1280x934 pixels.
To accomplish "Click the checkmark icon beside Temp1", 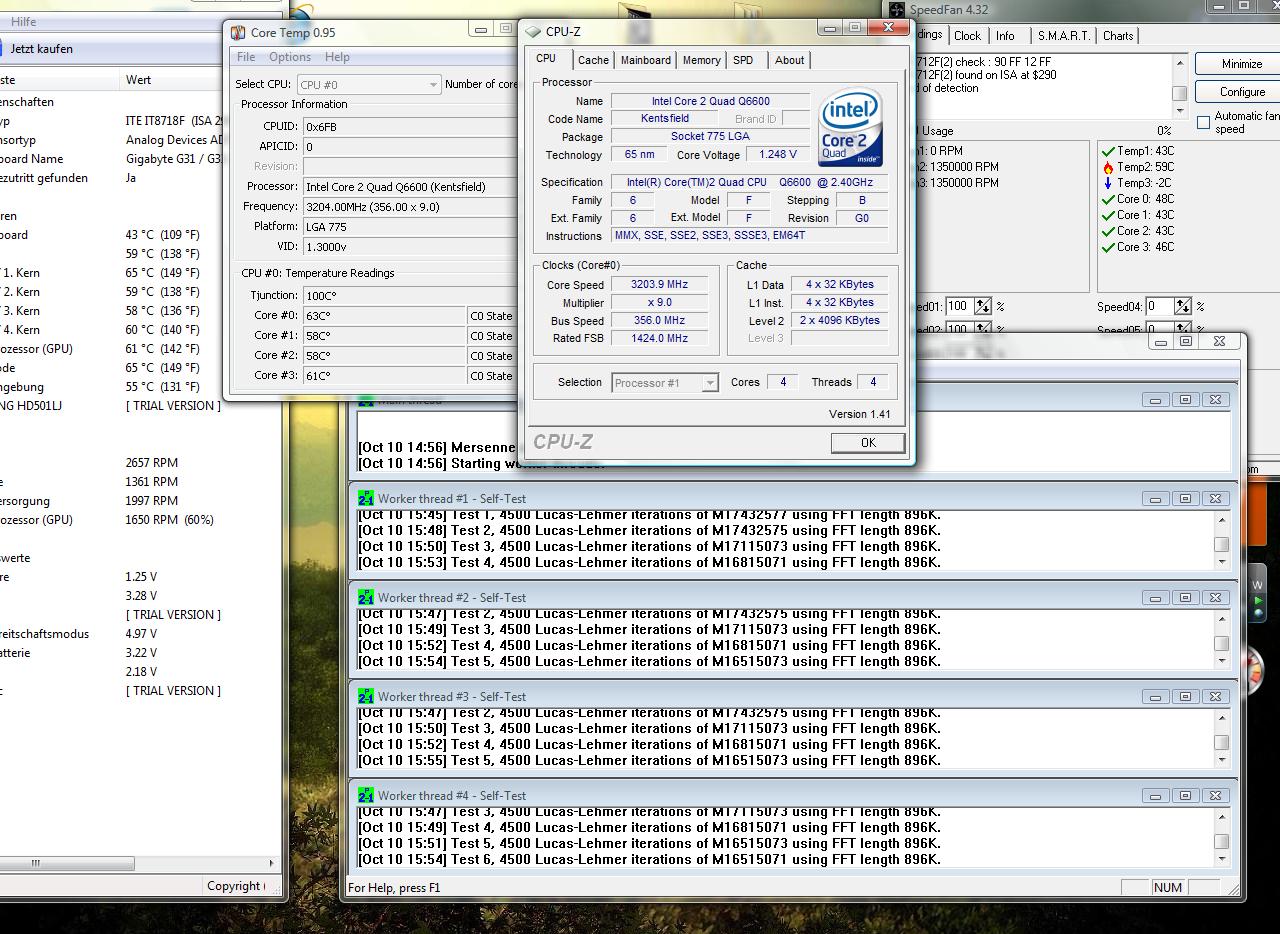I will pyautogui.click(x=1108, y=151).
